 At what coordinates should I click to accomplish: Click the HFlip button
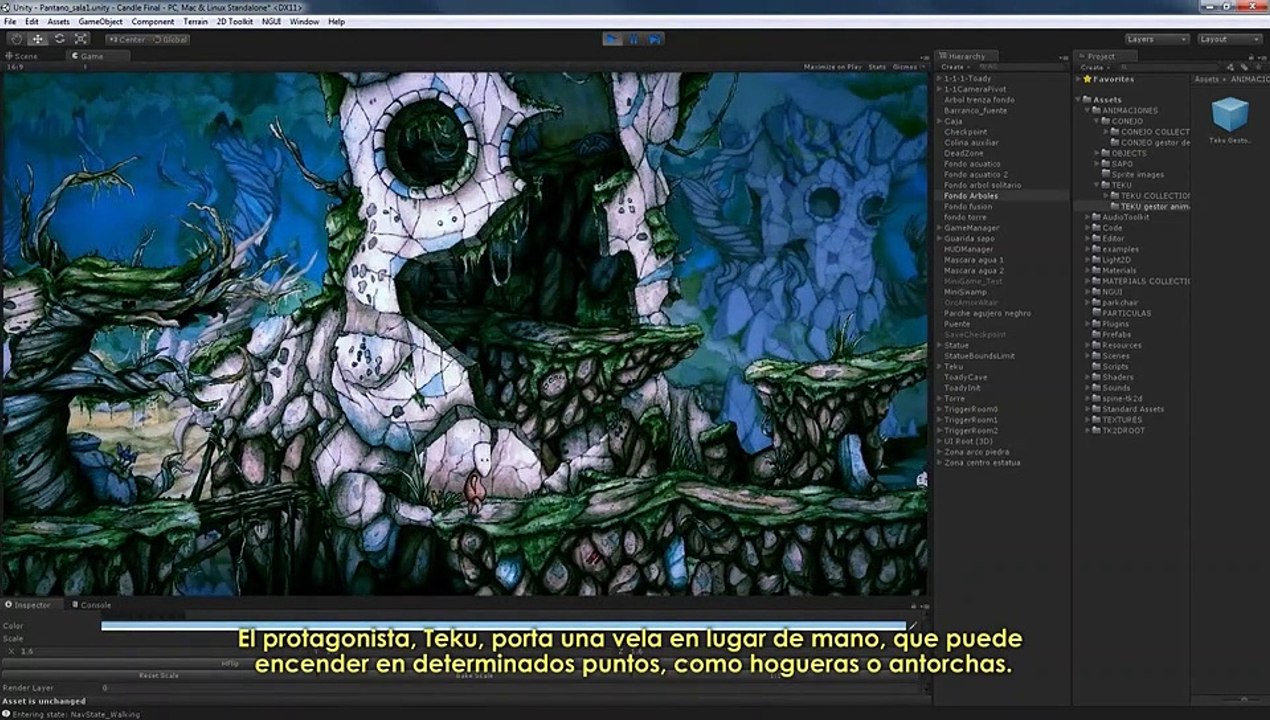click(230, 663)
